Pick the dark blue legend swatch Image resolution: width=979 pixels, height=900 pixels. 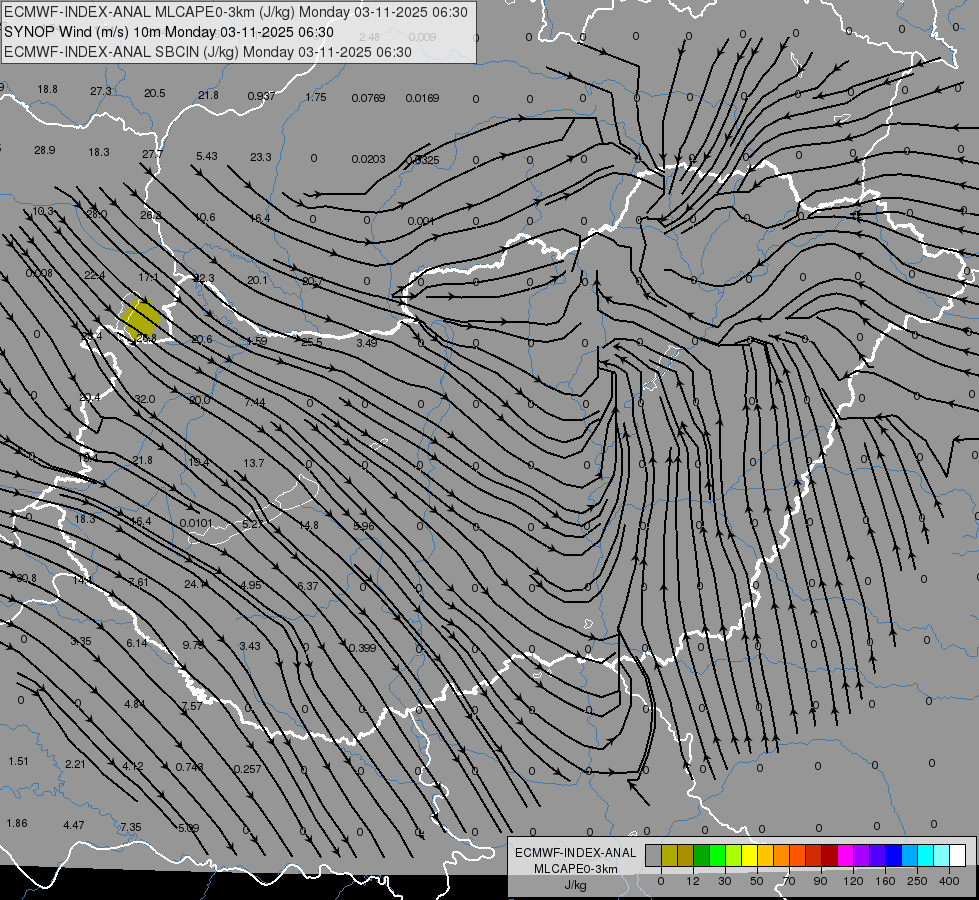coord(893,855)
